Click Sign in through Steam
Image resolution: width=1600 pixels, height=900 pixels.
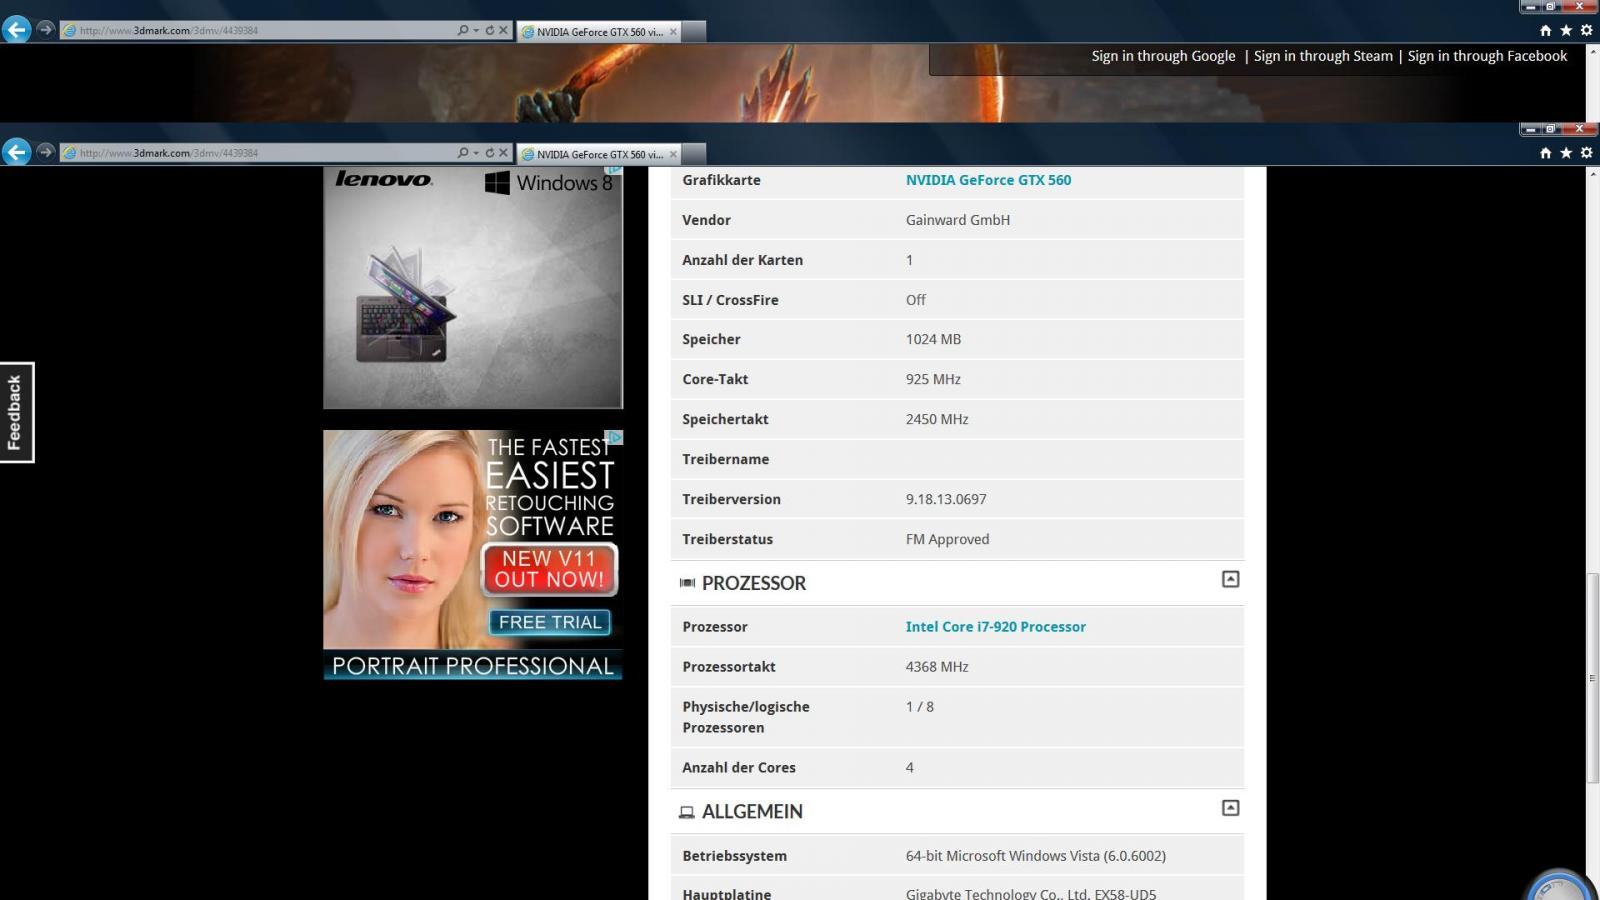point(1323,56)
